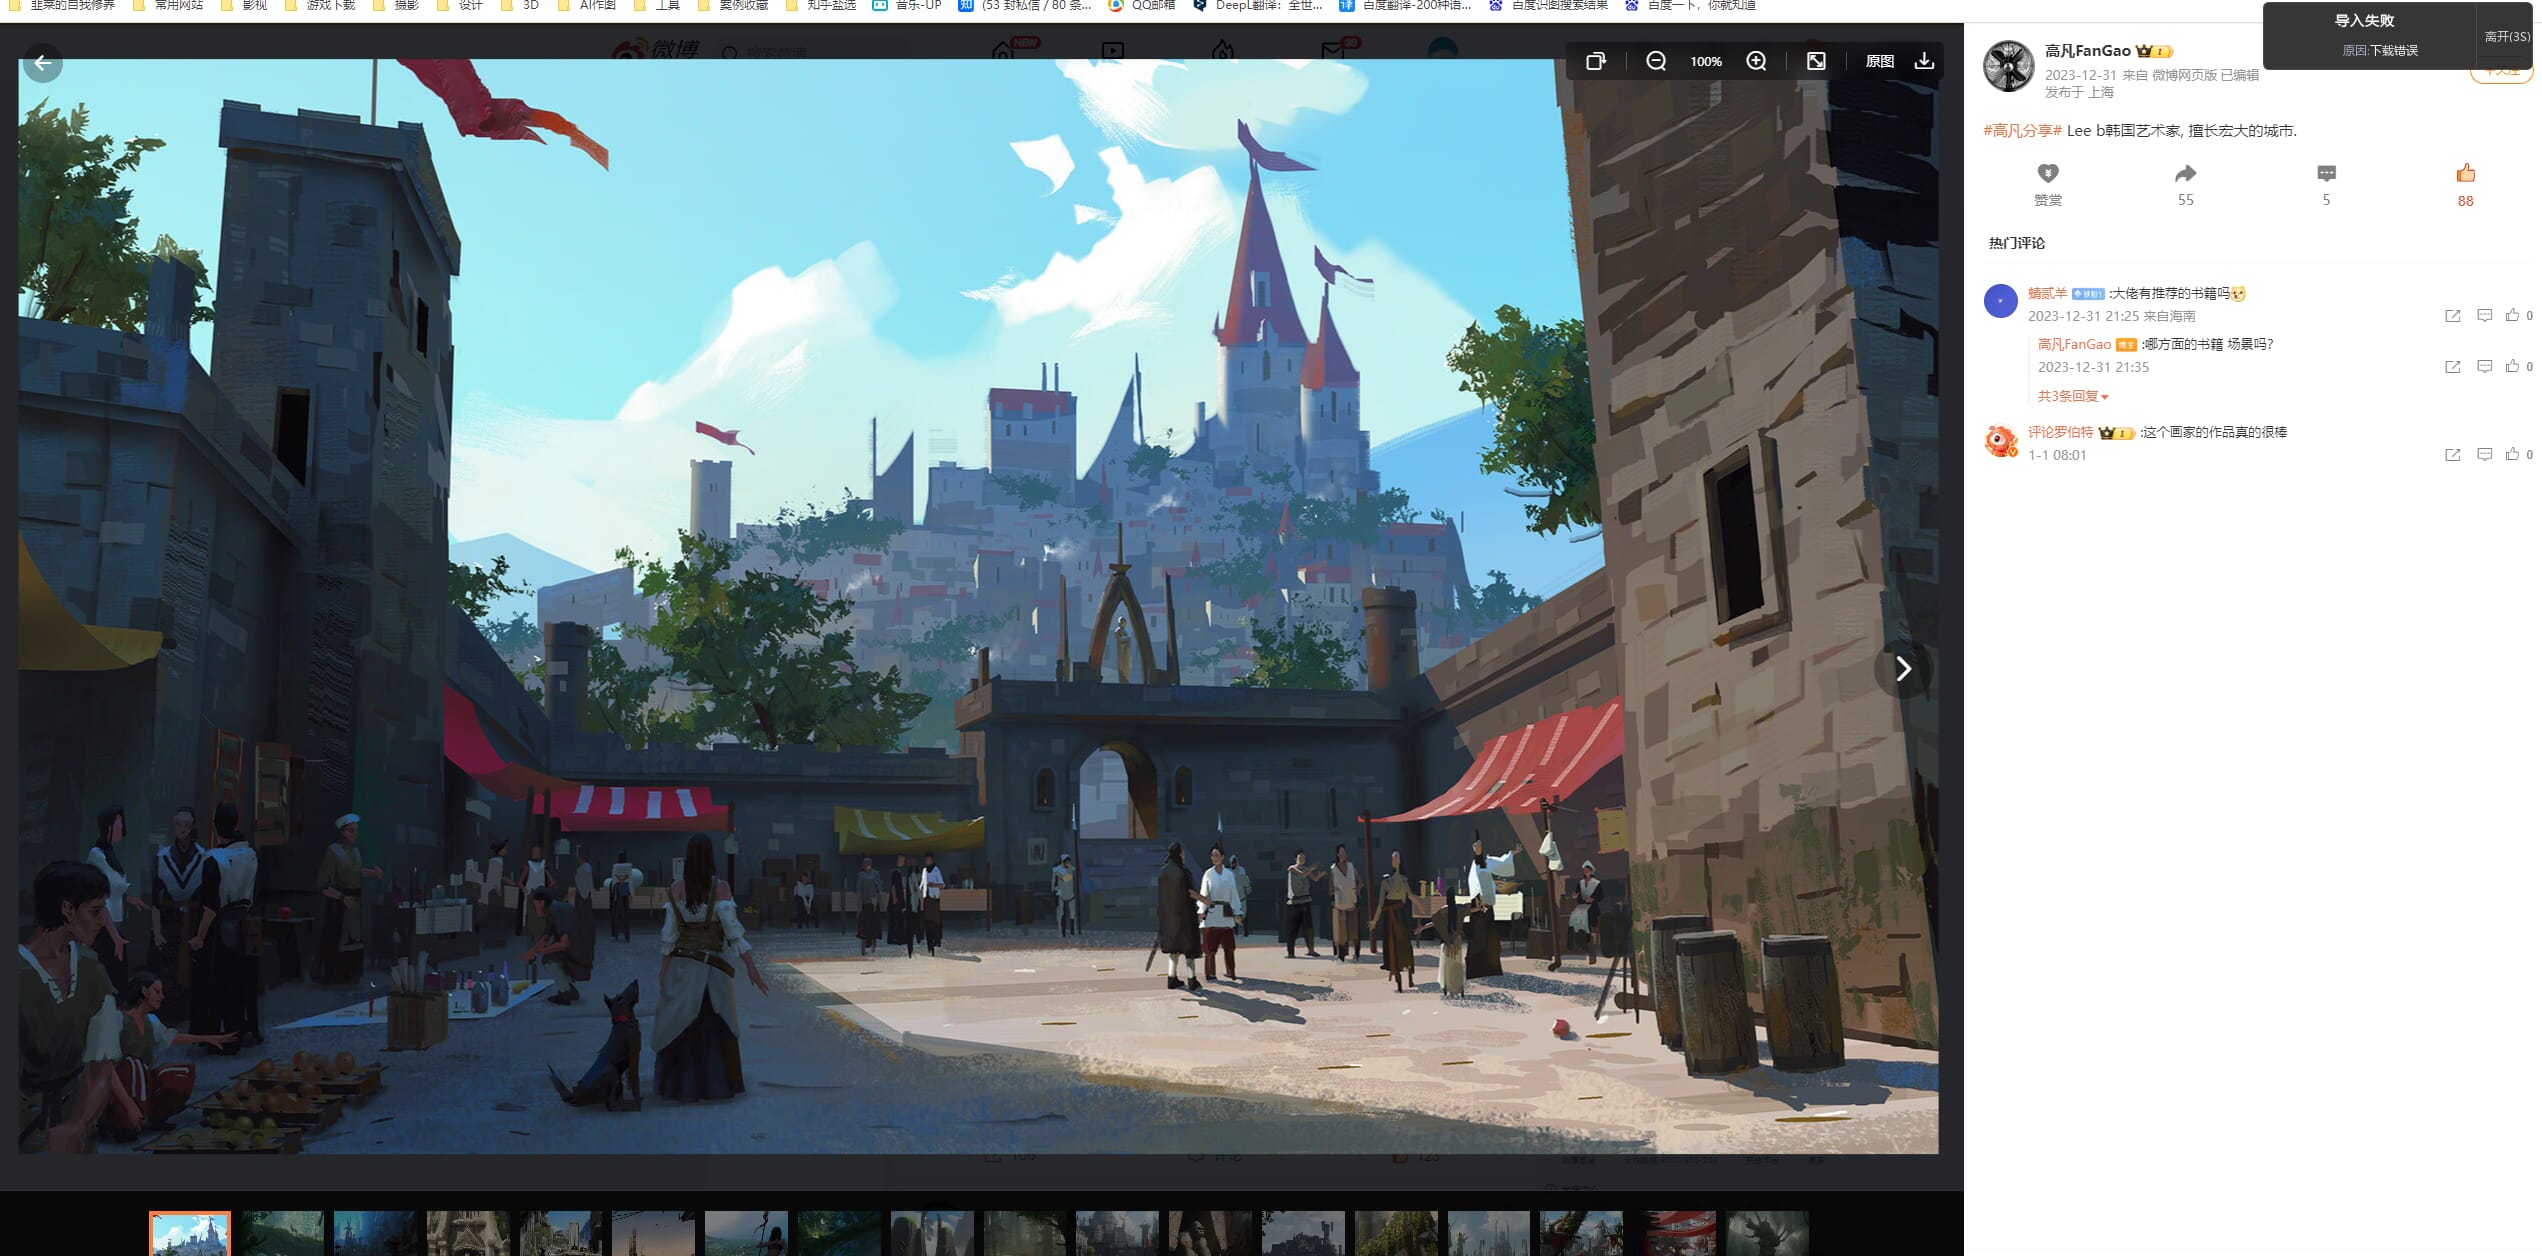View original image via 原图
This screenshot has width=2542, height=1256.
click(1880, 61)
